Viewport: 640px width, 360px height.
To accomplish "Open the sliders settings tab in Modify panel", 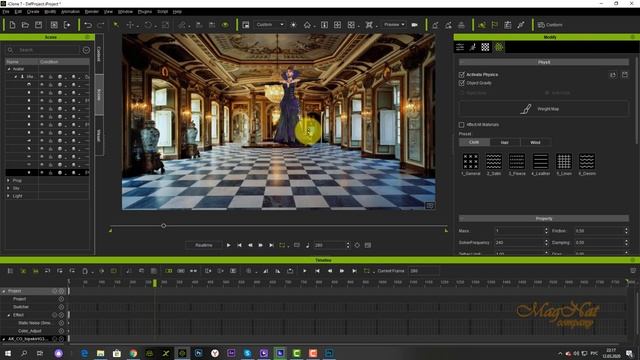I will [x=460, y=47].
